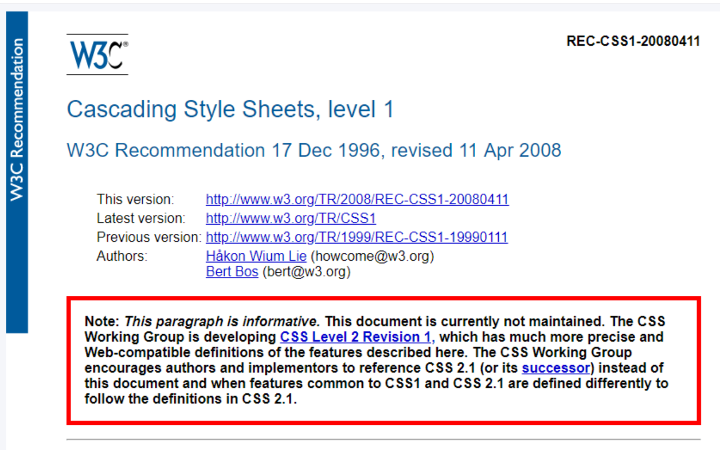Click the Cascading Style Sheets, level 1 heading
This screenshot has width=720, height=450.
pos(230,109)
